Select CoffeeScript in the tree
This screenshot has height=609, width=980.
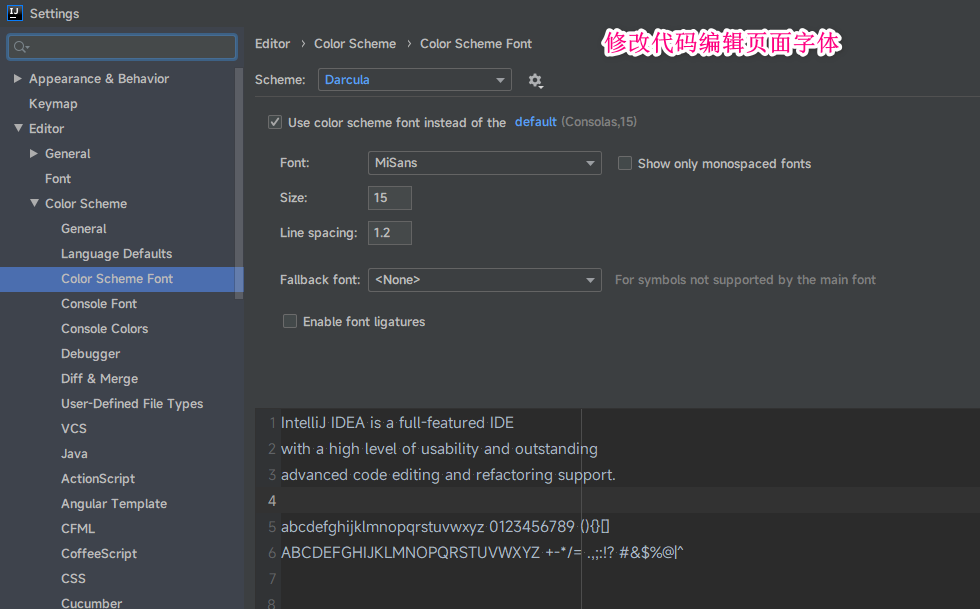[x=99, y=554]
